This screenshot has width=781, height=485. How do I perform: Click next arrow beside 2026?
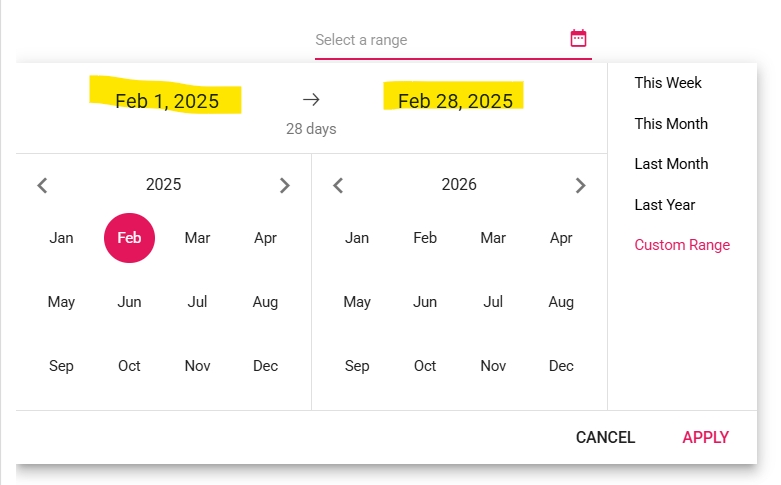(580, 185)
